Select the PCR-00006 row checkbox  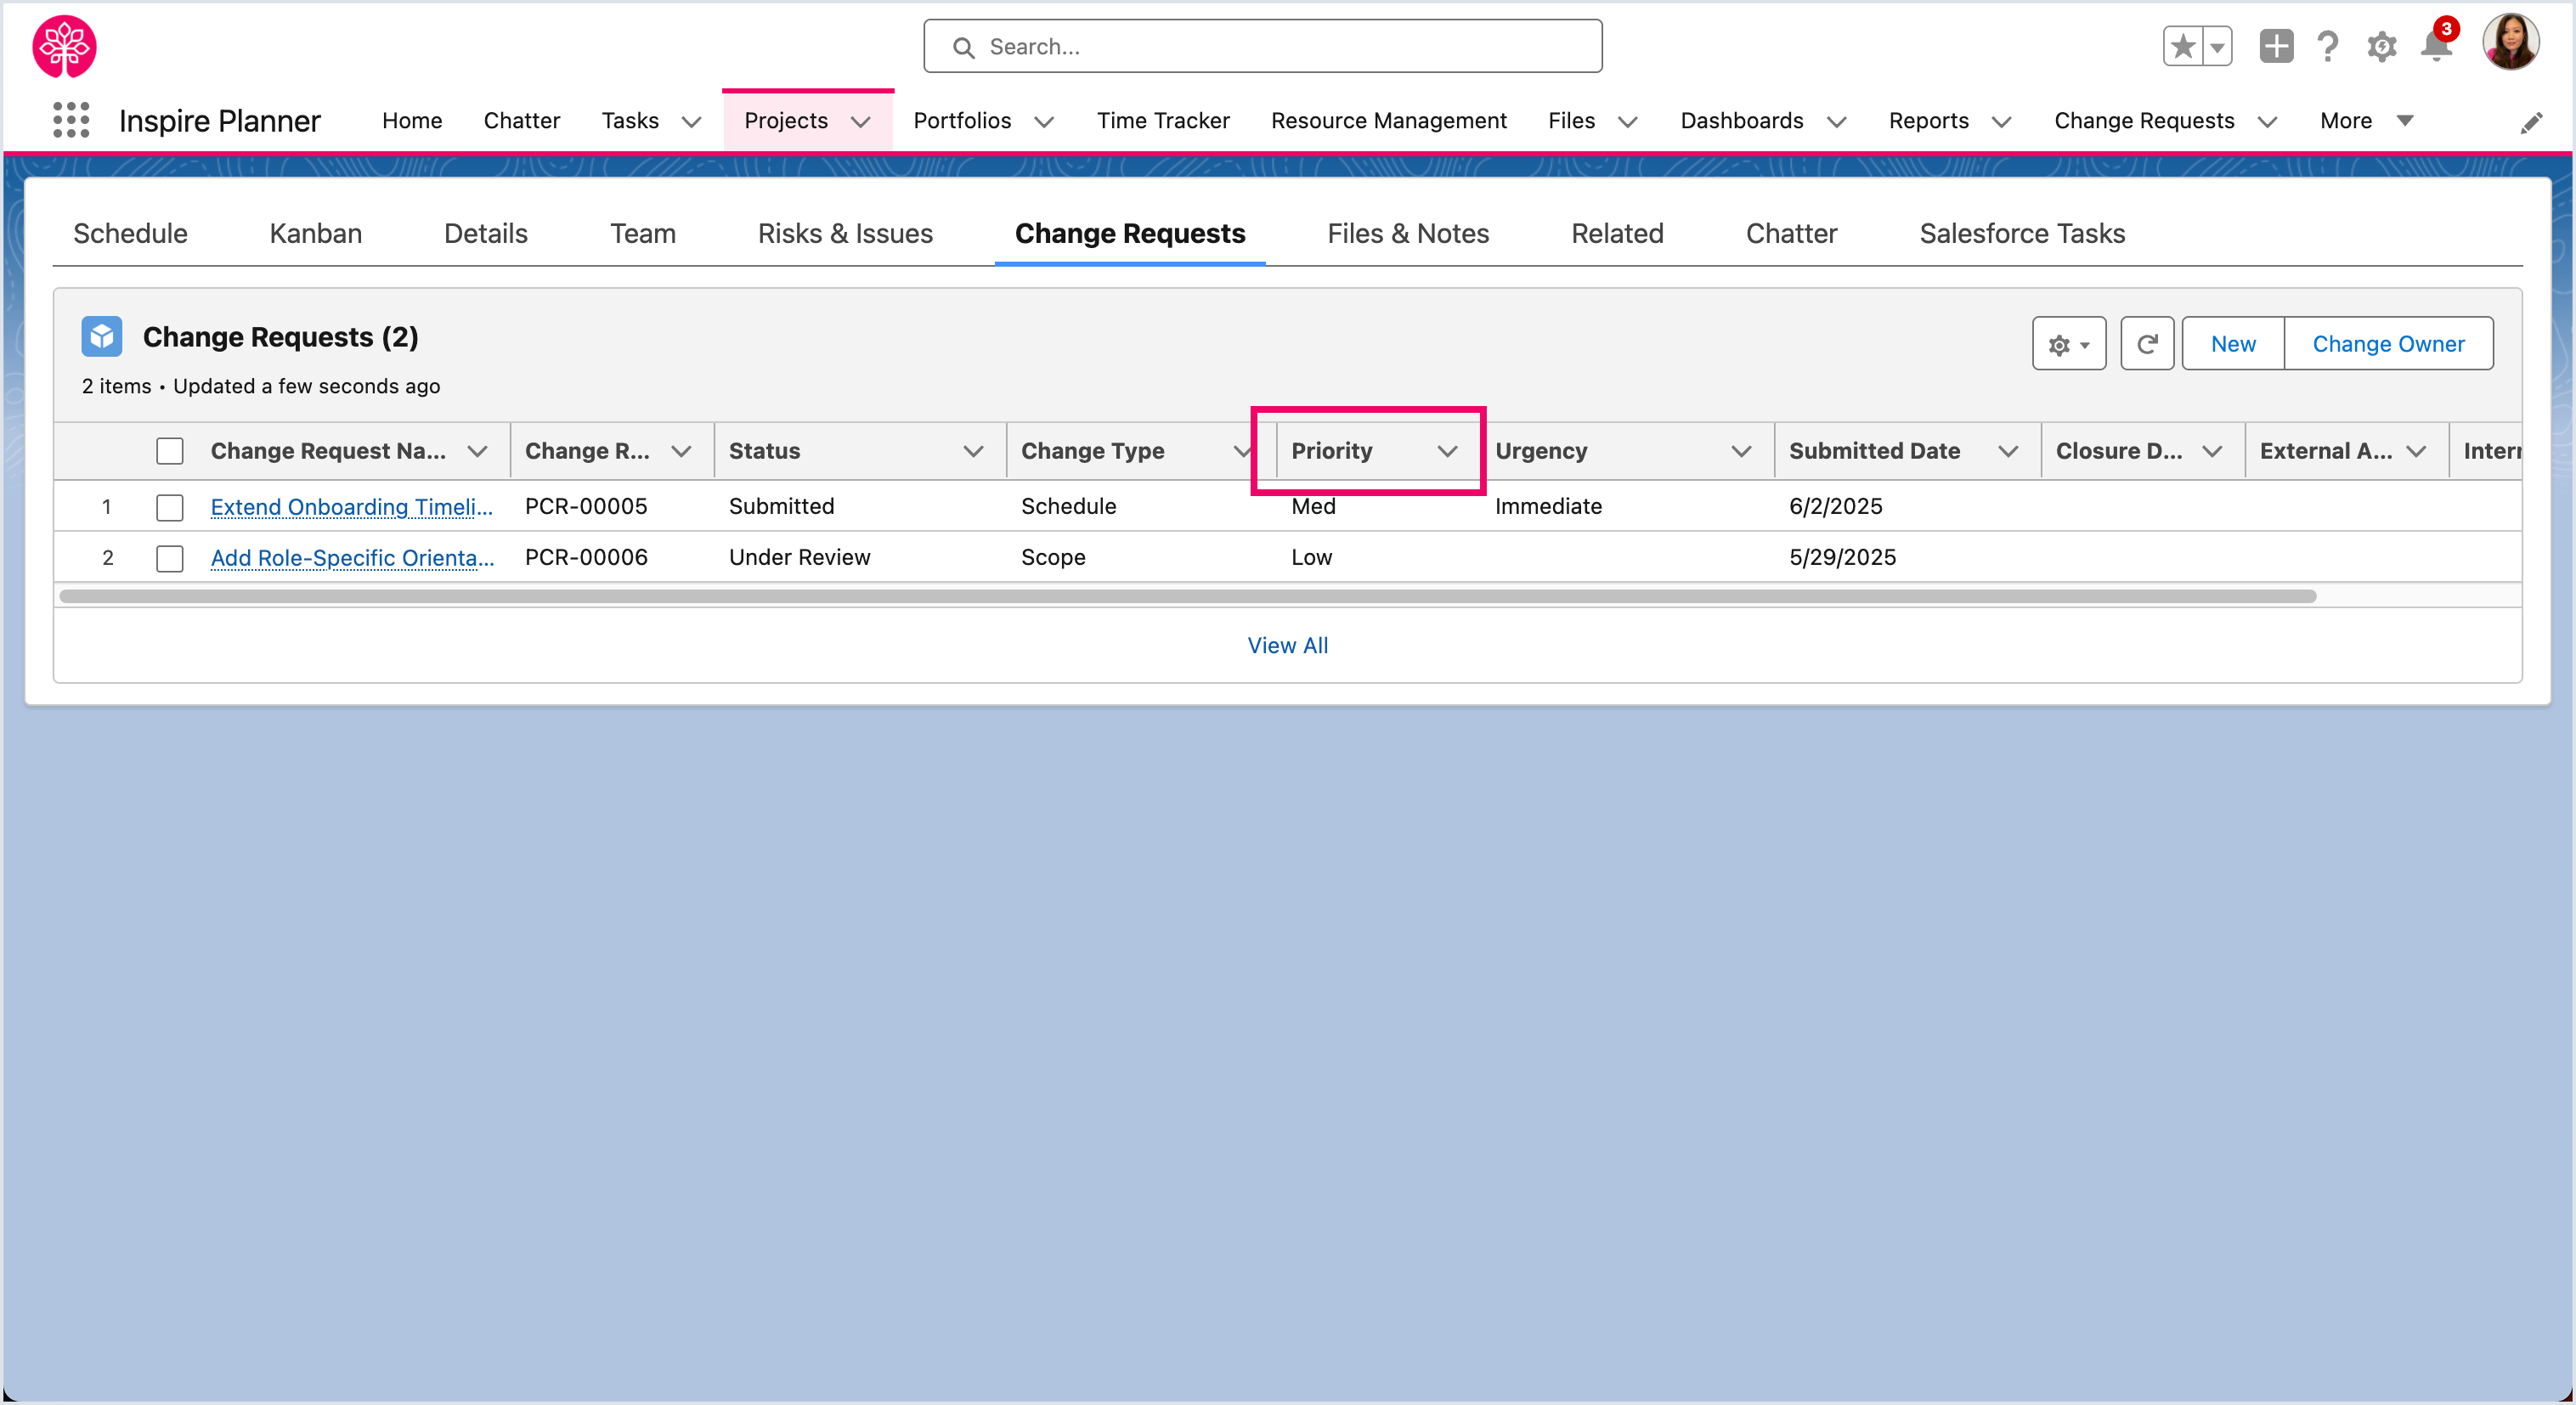click(x=170, y=558)
